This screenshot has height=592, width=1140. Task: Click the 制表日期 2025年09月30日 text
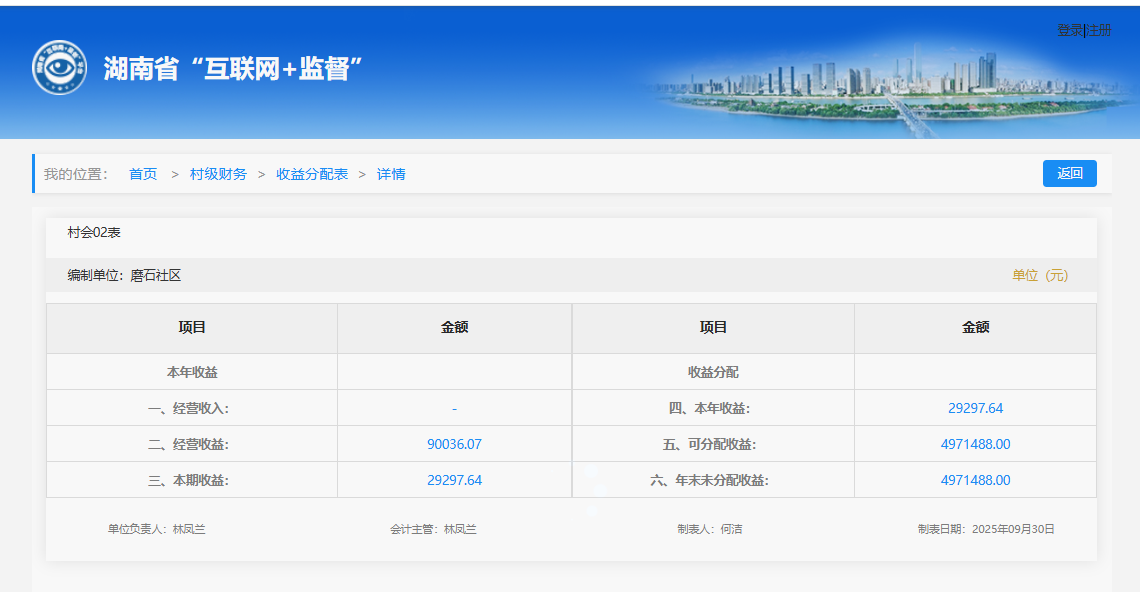[x=986, y=529]
